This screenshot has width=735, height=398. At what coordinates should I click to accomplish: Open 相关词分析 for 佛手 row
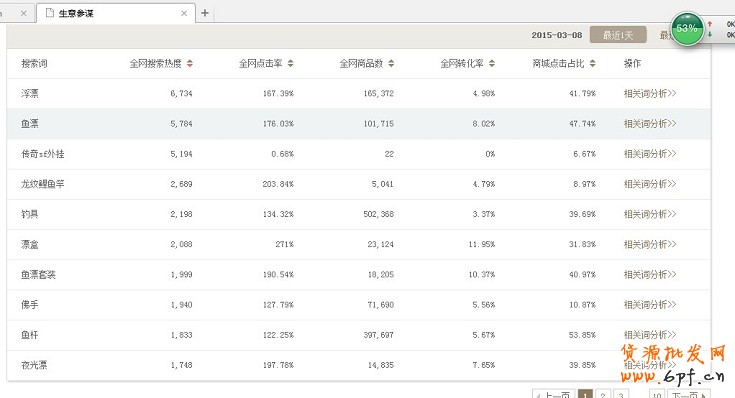650,305
